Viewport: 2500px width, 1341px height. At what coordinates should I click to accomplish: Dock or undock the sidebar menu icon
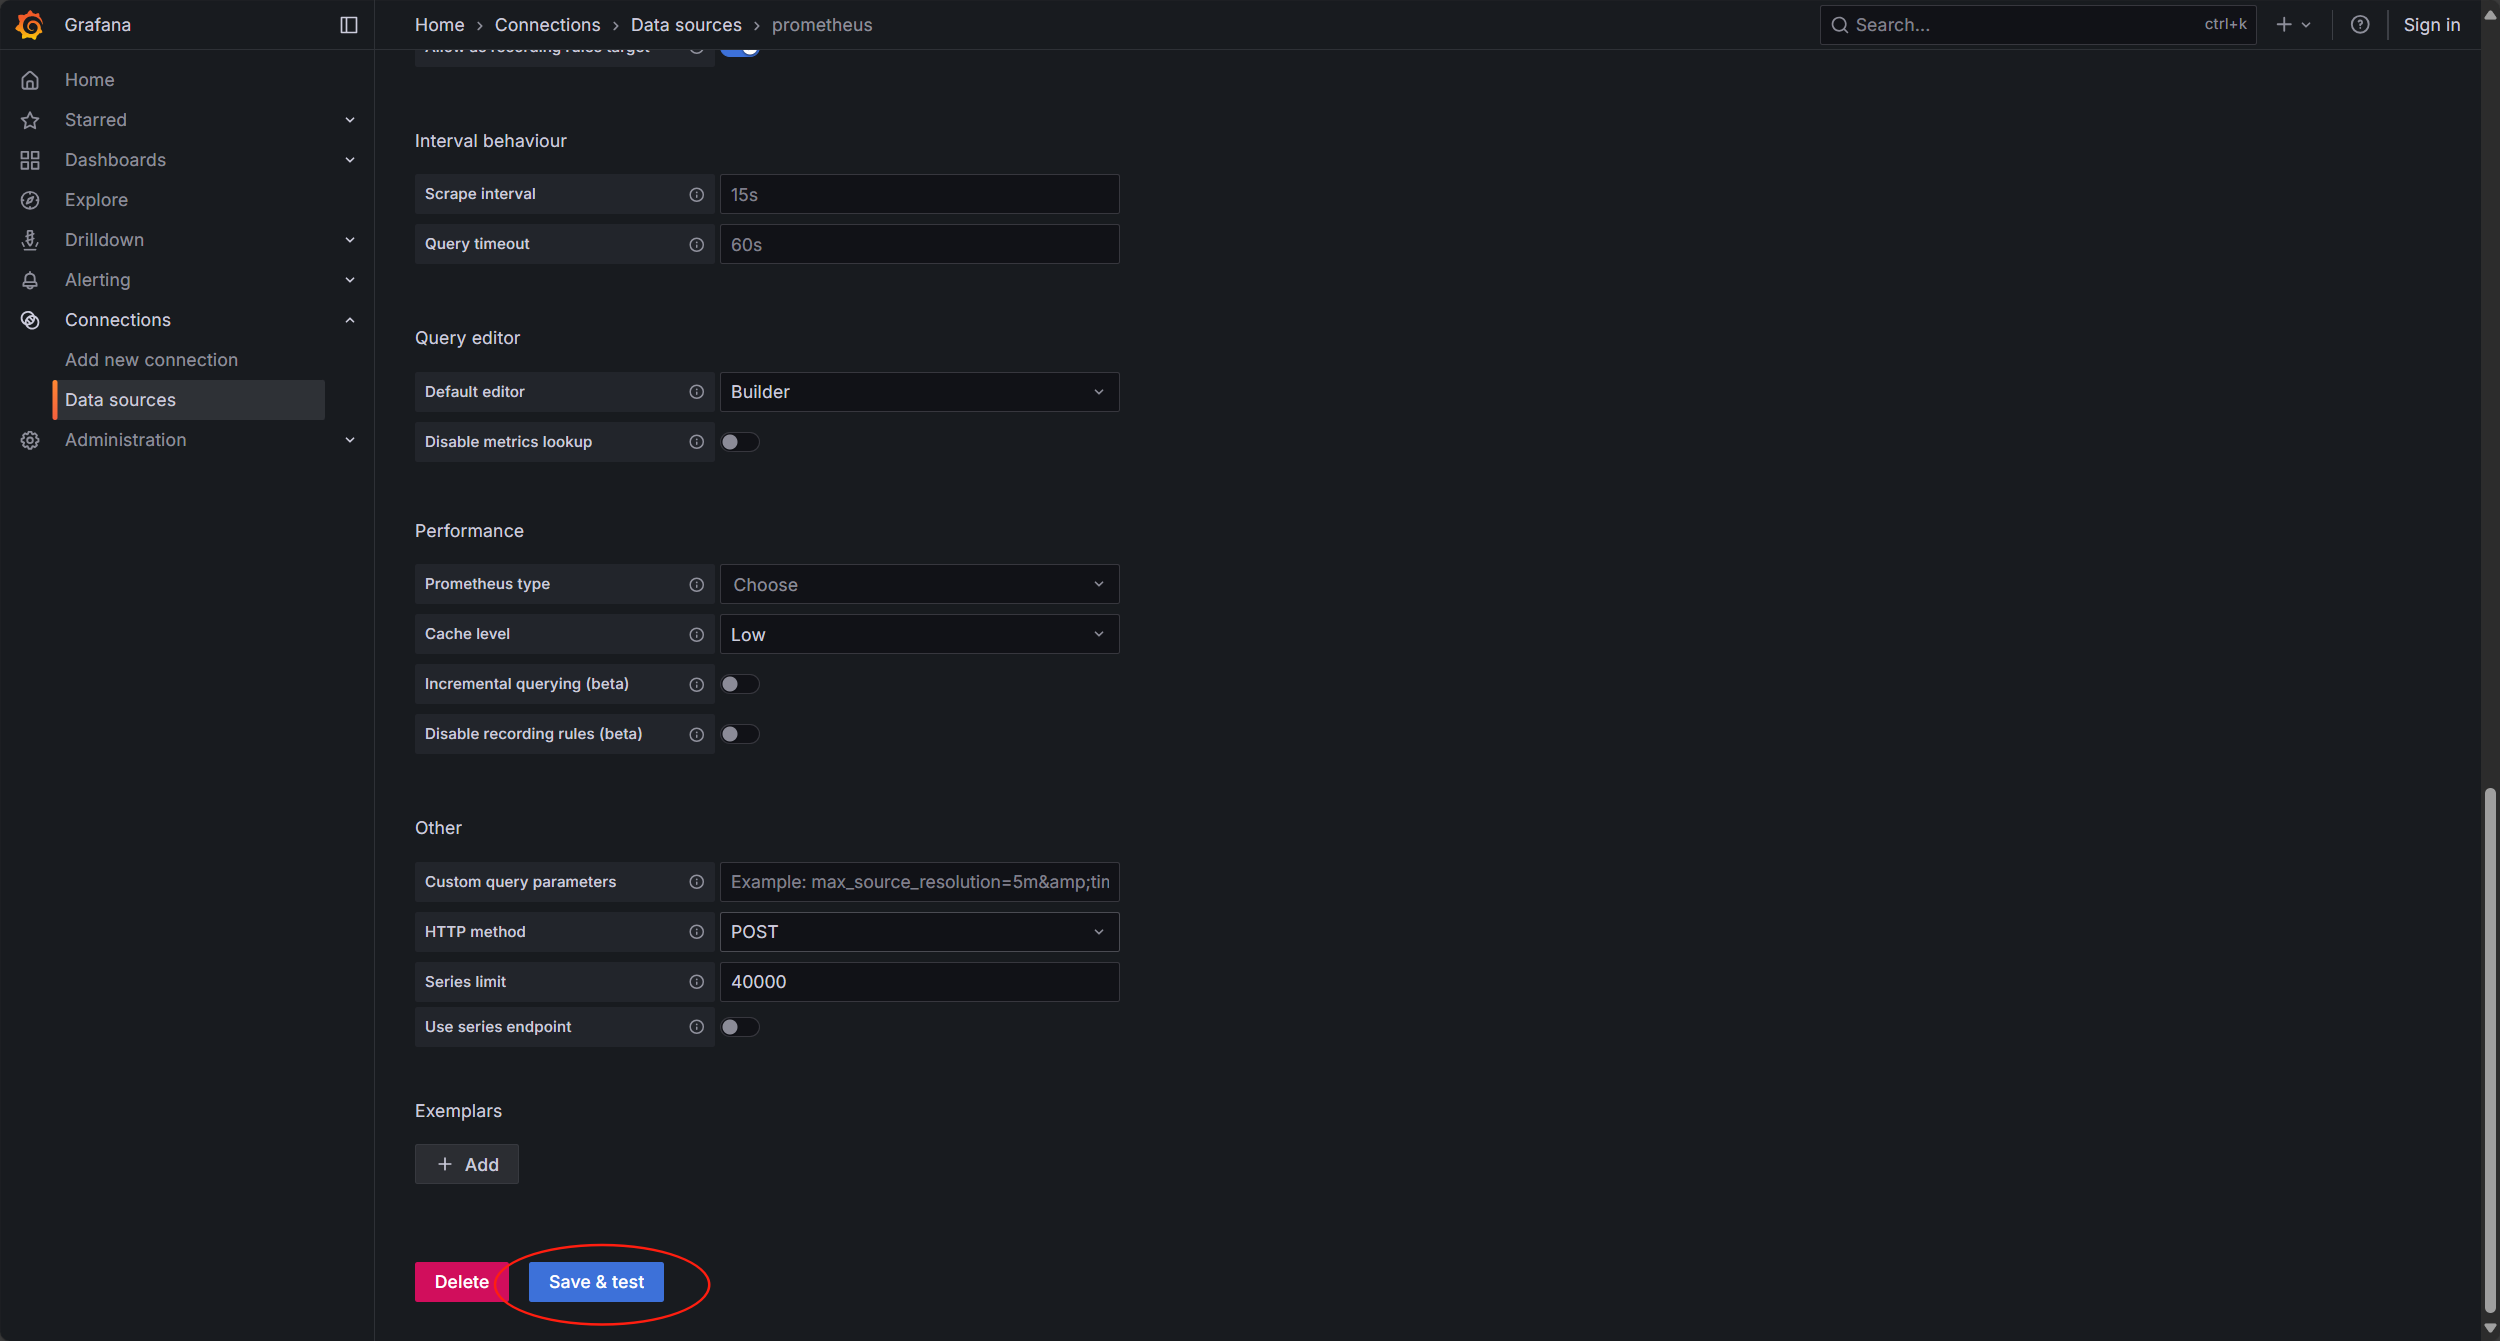tap(349, 25)
